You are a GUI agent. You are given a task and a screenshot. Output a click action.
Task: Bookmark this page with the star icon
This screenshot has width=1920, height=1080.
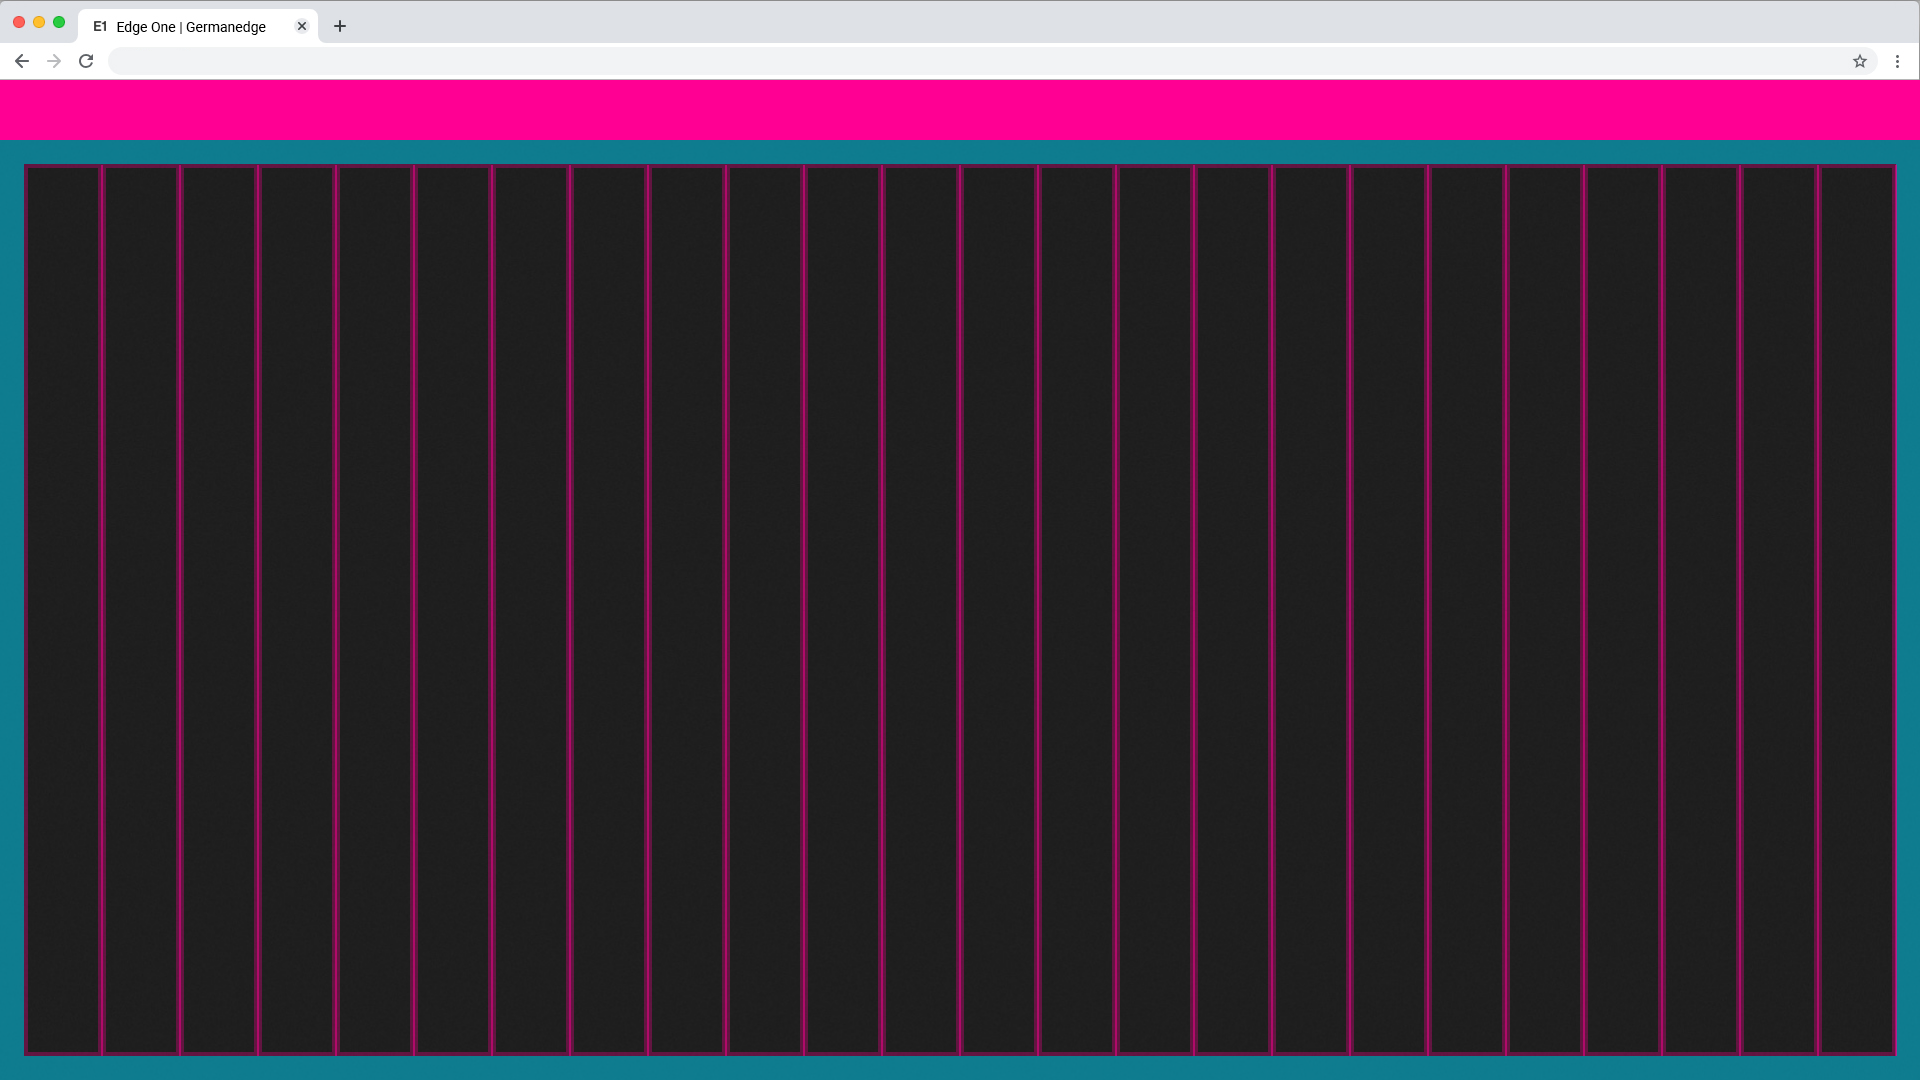[x=1859, y=61]
